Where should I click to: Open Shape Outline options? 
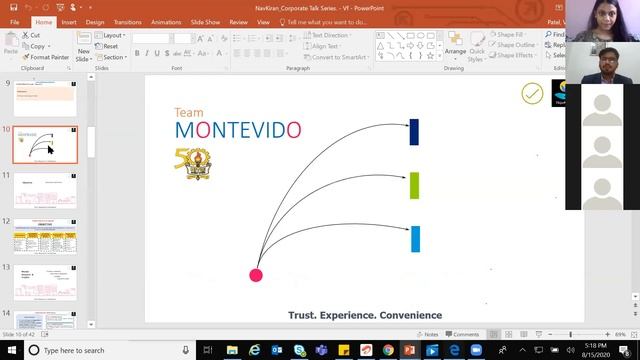pyautogui.click(x=512, y=45)
